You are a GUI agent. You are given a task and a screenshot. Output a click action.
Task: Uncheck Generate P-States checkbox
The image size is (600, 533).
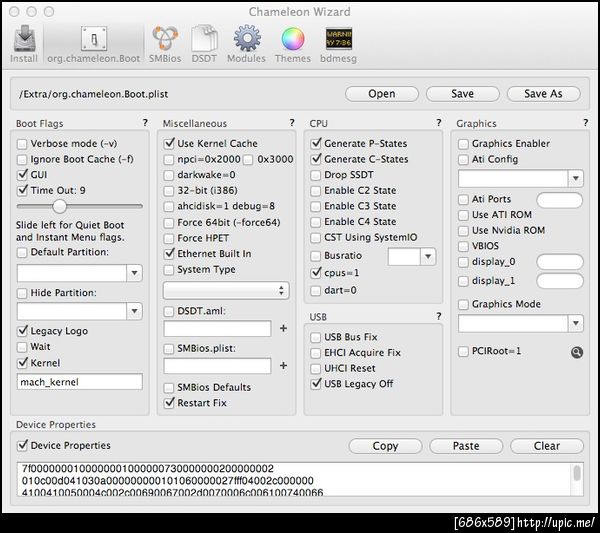click(316, 143)
